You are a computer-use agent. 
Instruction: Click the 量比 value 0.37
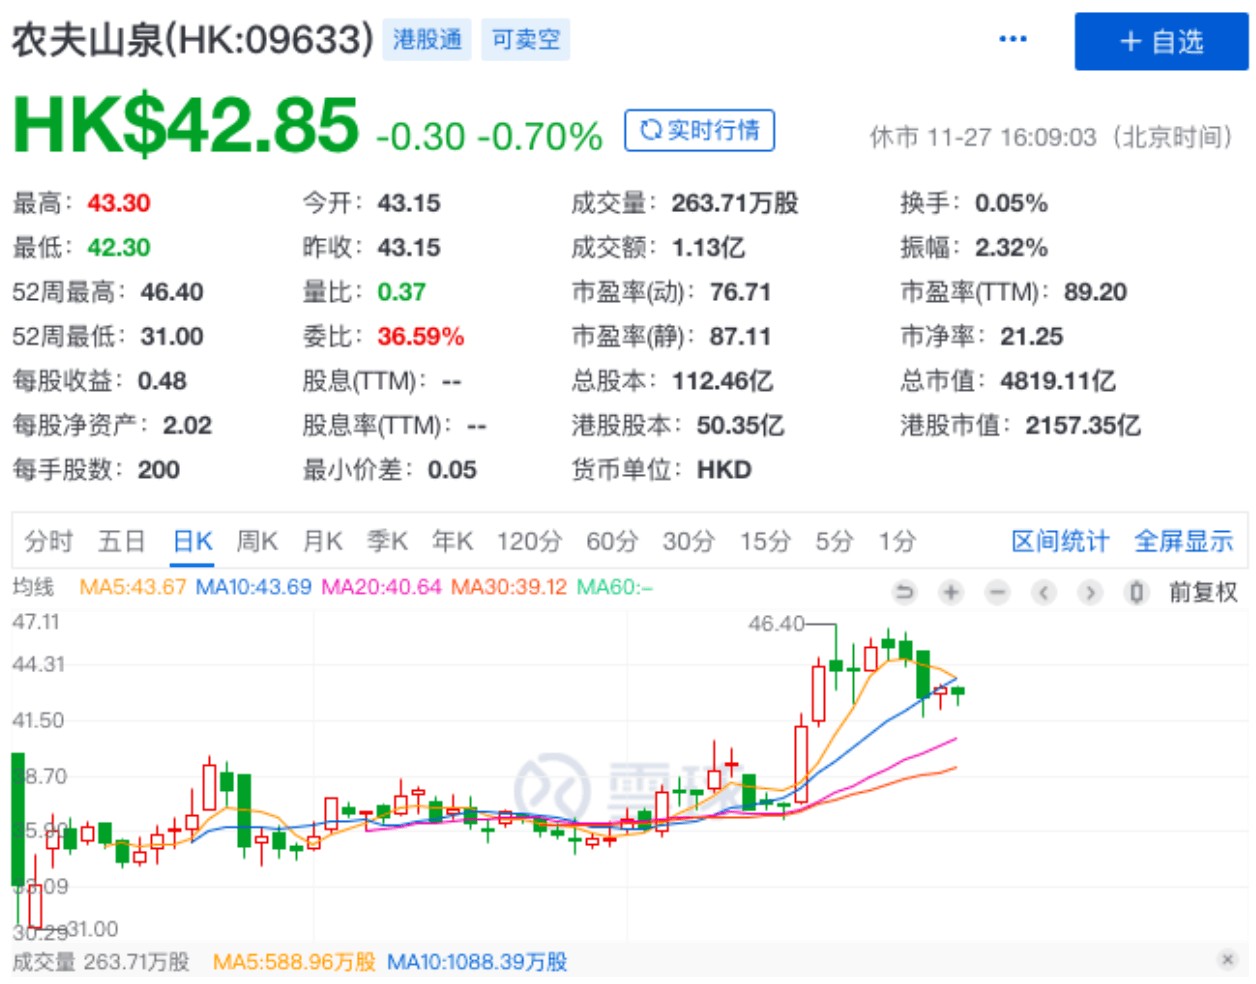coord(401,292)
